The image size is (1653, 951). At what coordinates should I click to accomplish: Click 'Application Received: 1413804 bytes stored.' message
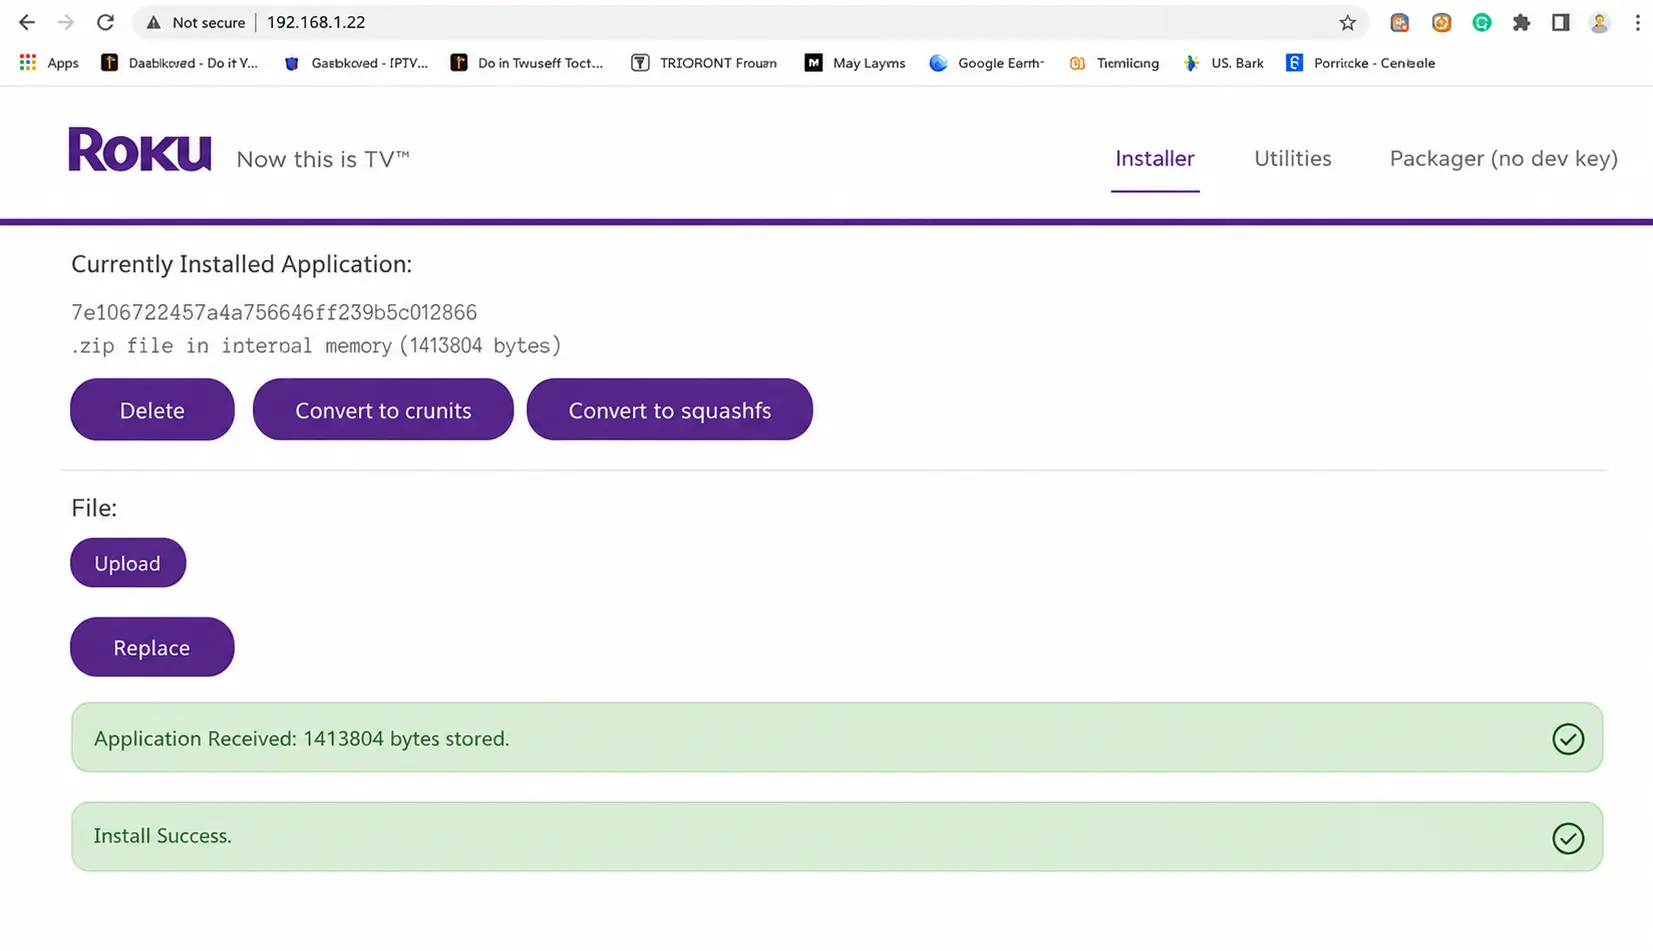pyautogui.click(x=301, y=738)
